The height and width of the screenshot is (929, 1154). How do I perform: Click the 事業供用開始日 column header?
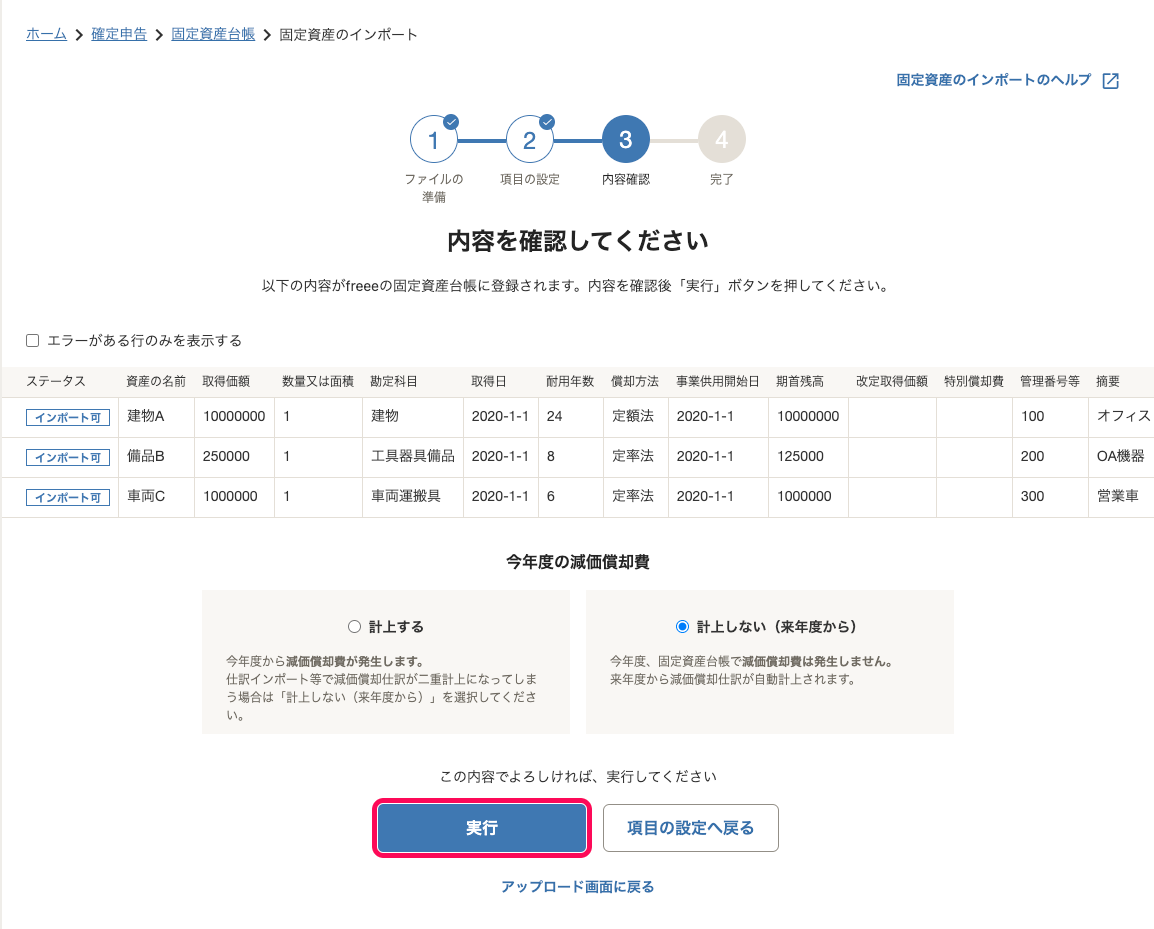point(718,381)
